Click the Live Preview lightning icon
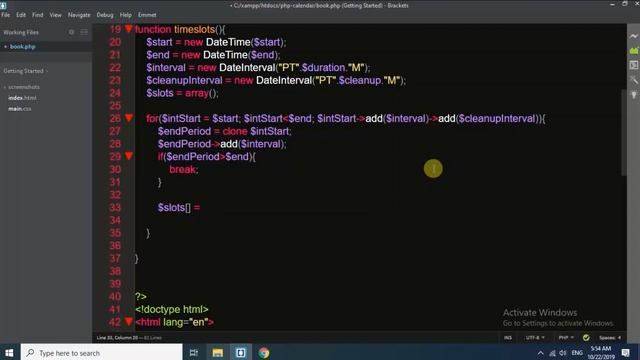This screenshot has width=640, height=360. [633, 36]
